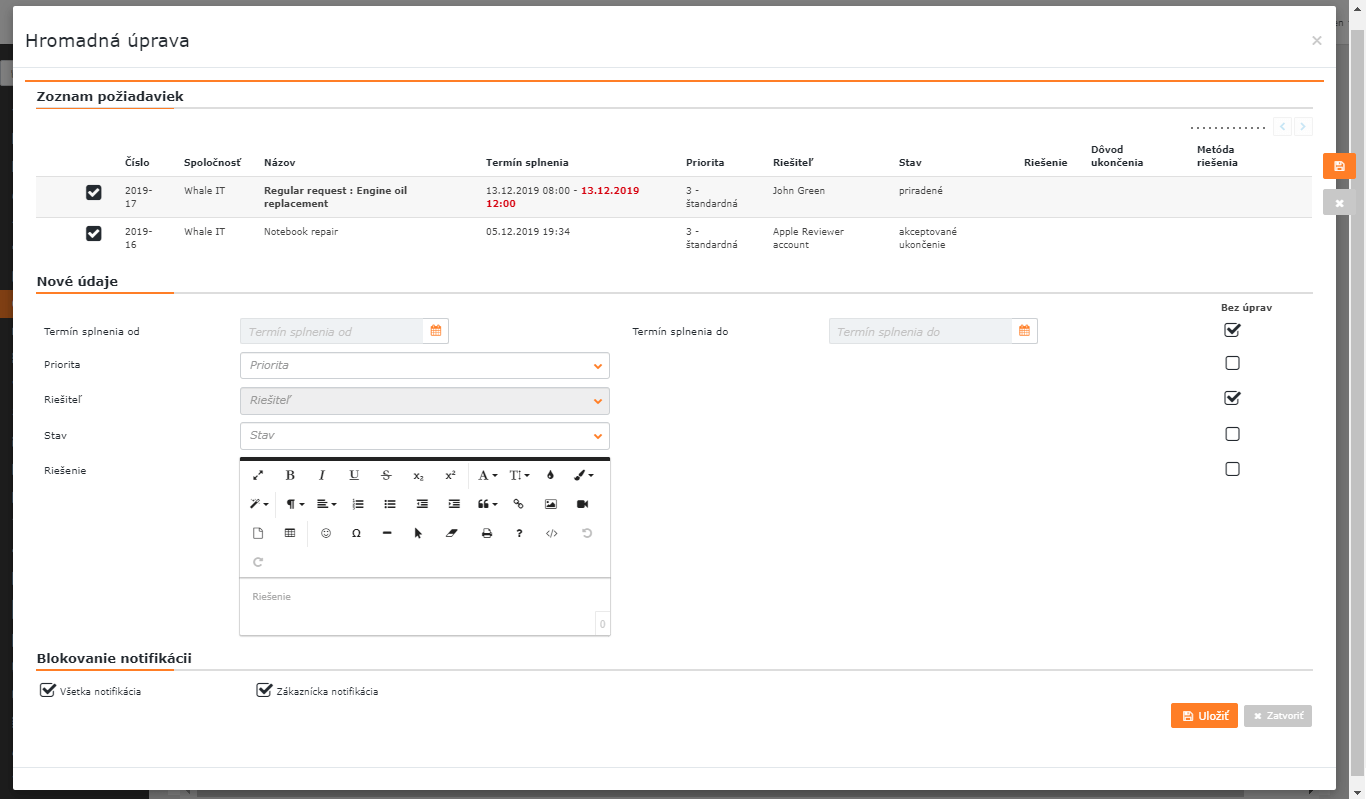Click the 'John Green' resolver cell
Viewport: 1366px width, 799px height.
click(x=799, y=190)
